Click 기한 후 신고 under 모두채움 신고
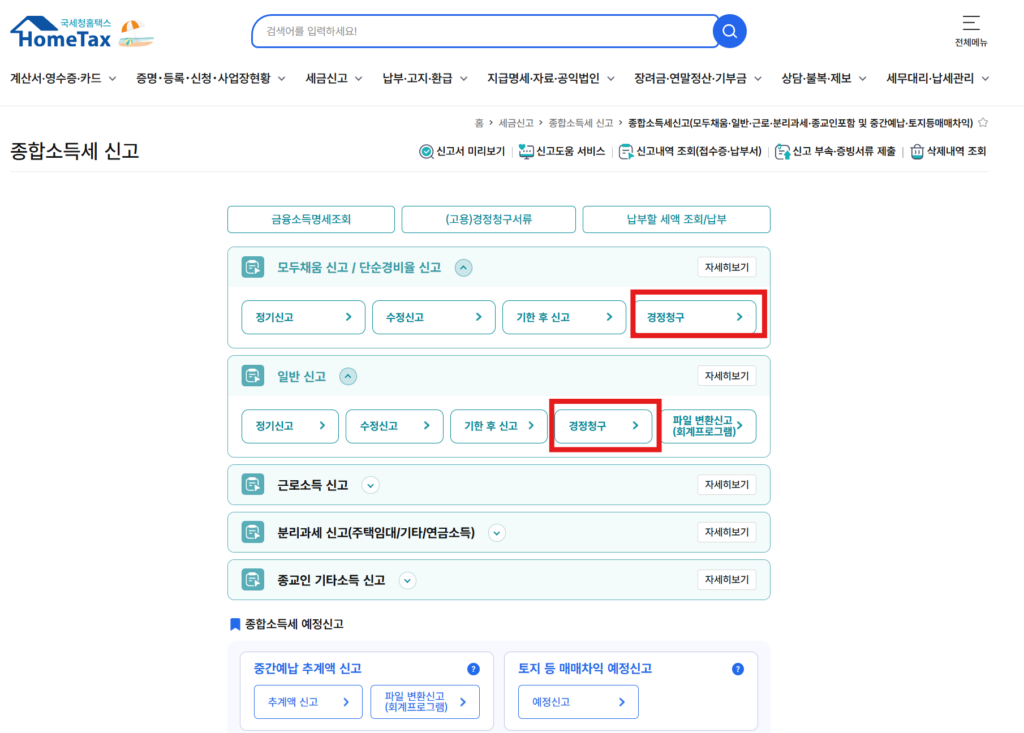 [564, 317]
